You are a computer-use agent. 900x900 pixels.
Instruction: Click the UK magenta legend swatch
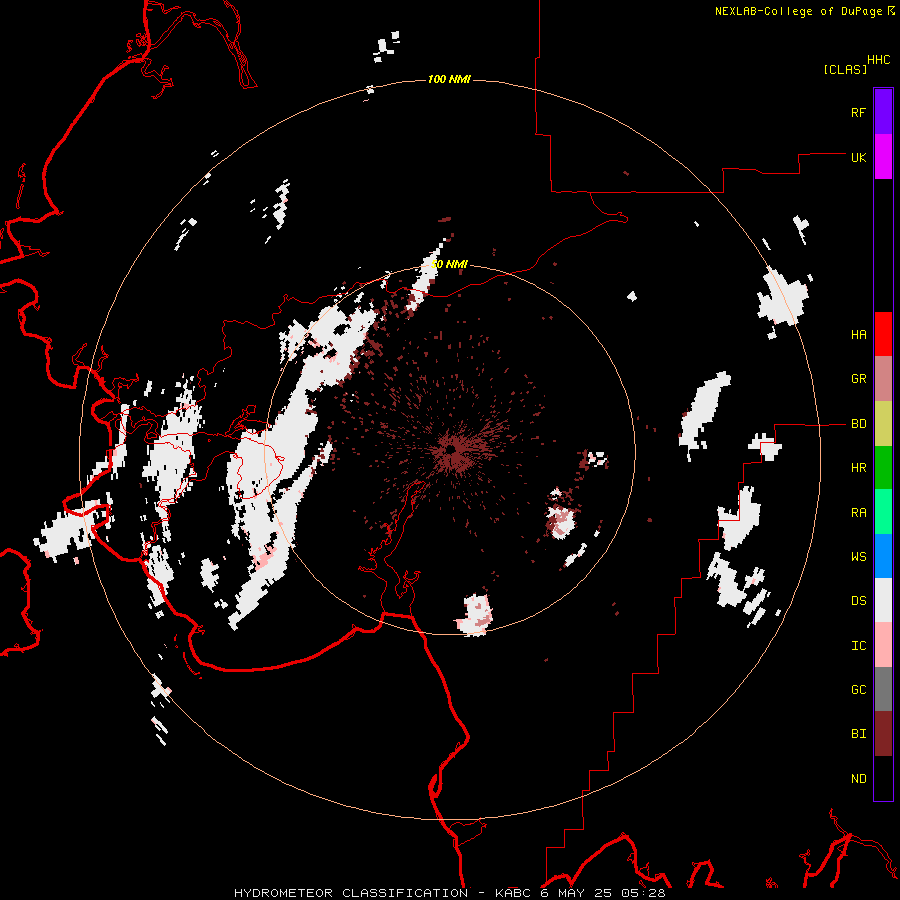883,157
